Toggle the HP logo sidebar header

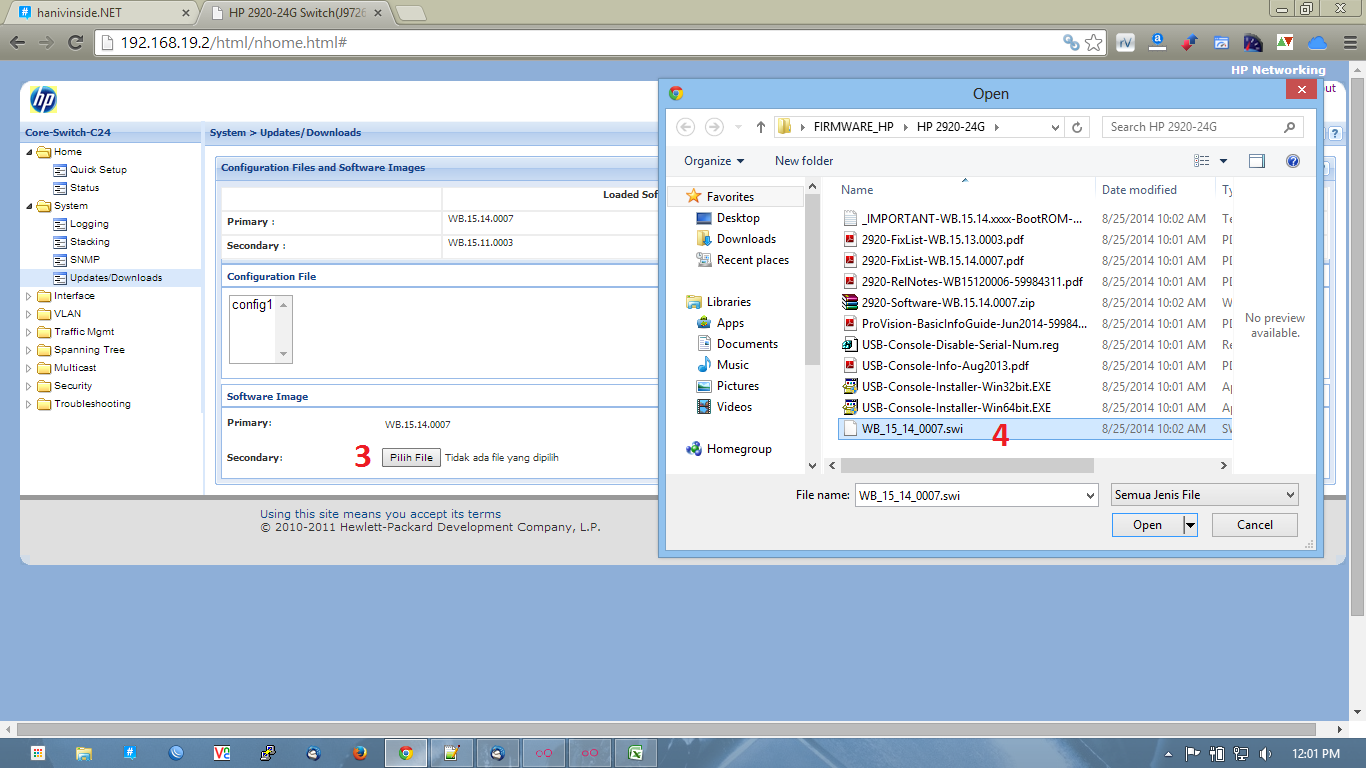[42, 100]
